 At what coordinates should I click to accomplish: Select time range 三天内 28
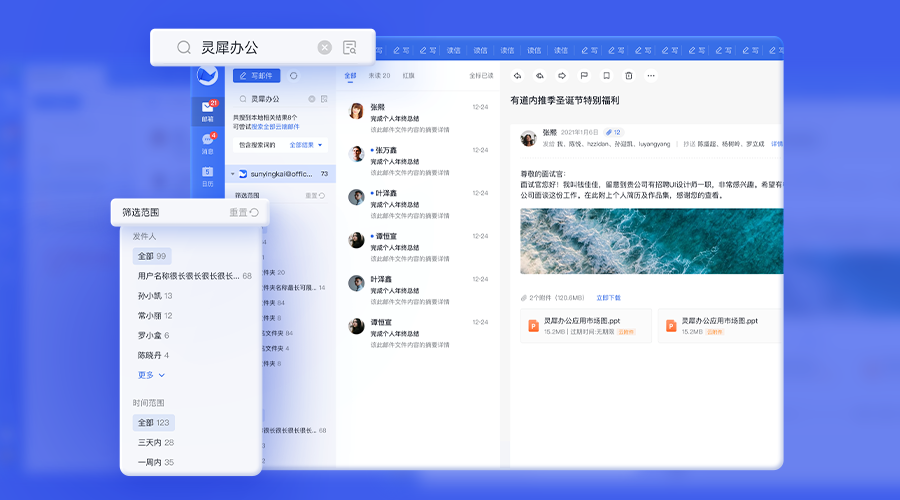(156, 443)
